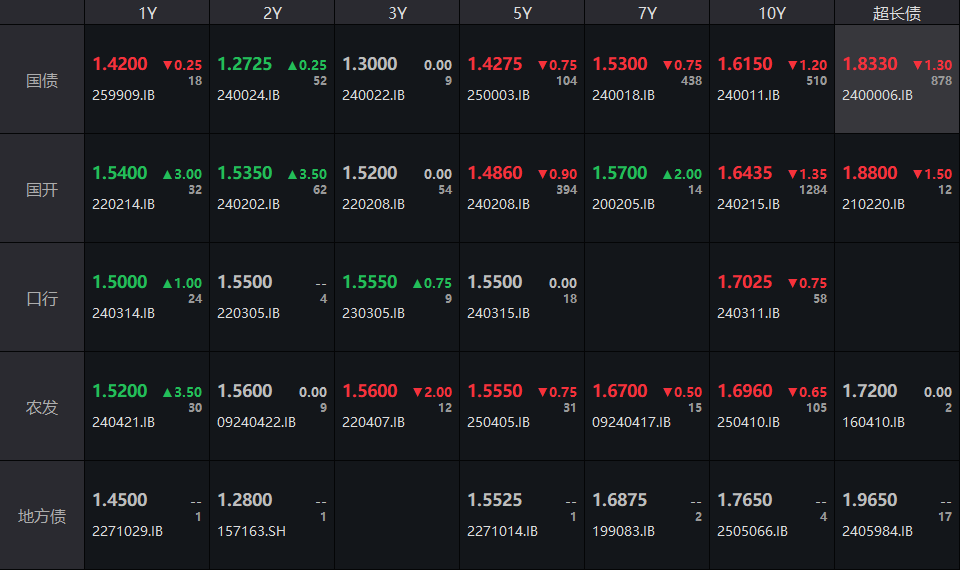Click bond code 09240422.IB
The height and width of the screenshot is (570, 960).
[x=256, y=422]
